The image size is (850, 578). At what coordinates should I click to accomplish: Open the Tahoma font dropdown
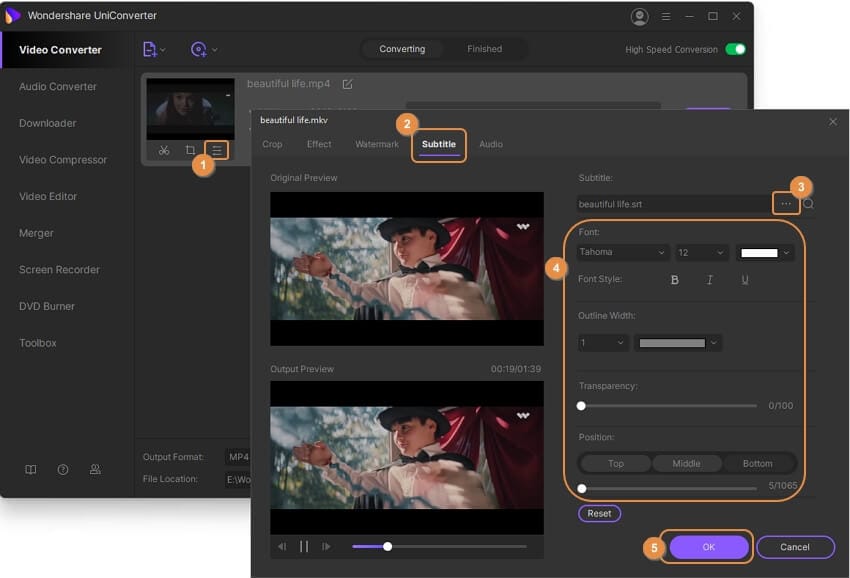pos(622,252)
